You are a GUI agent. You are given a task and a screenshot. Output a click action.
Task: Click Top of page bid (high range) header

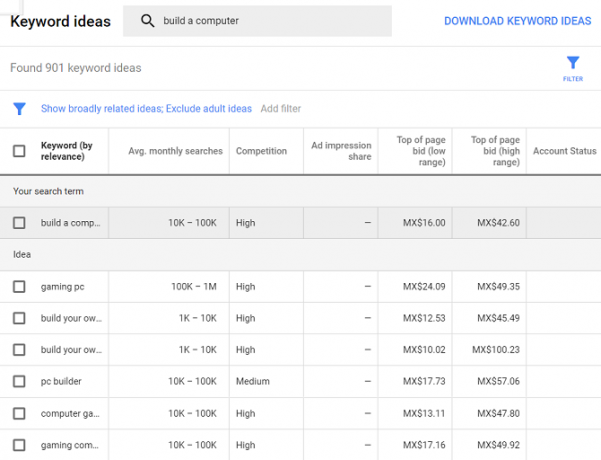(x=495, y=151)
